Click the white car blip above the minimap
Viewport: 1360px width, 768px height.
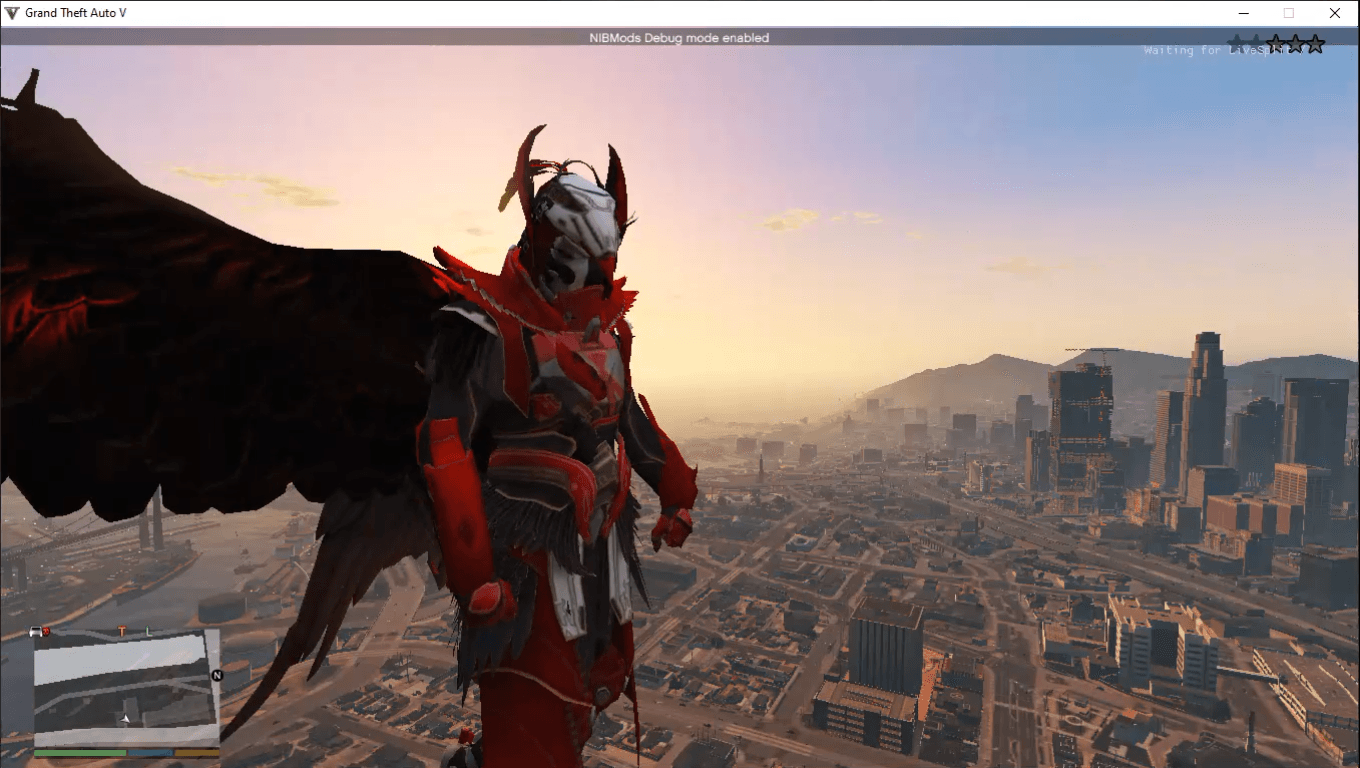coord(36,631)
